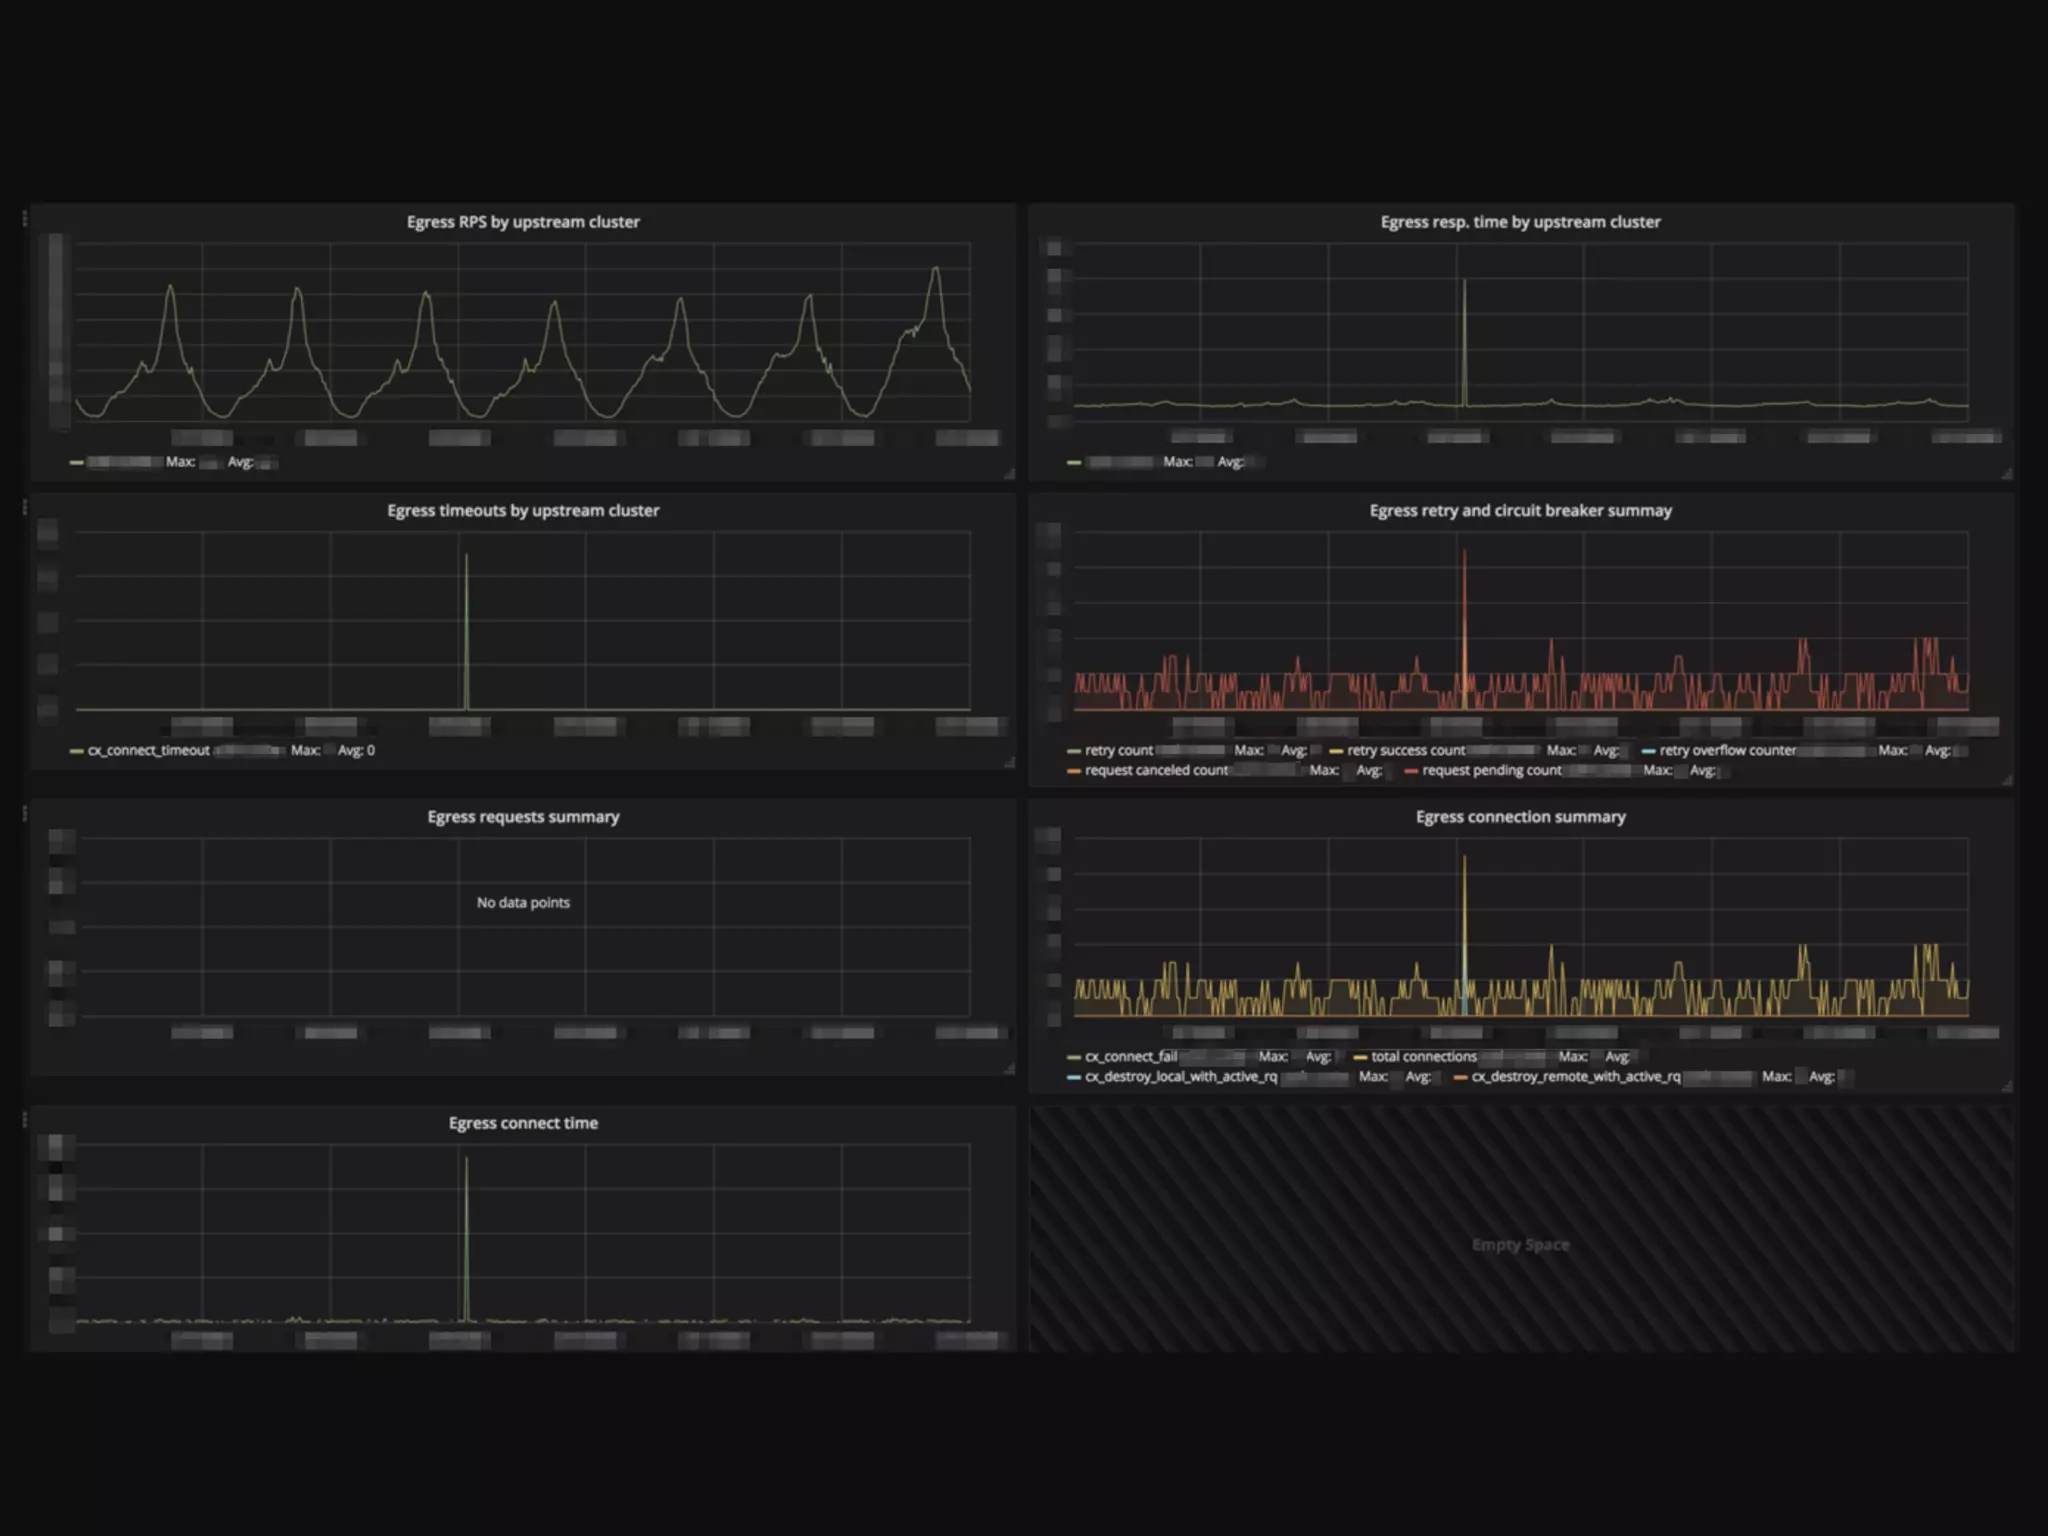Viewport: 2048px width, 1536px height.
Task: Open Egress retry and circuit breaker summary menu
Action: click(x=1520, y=510)
